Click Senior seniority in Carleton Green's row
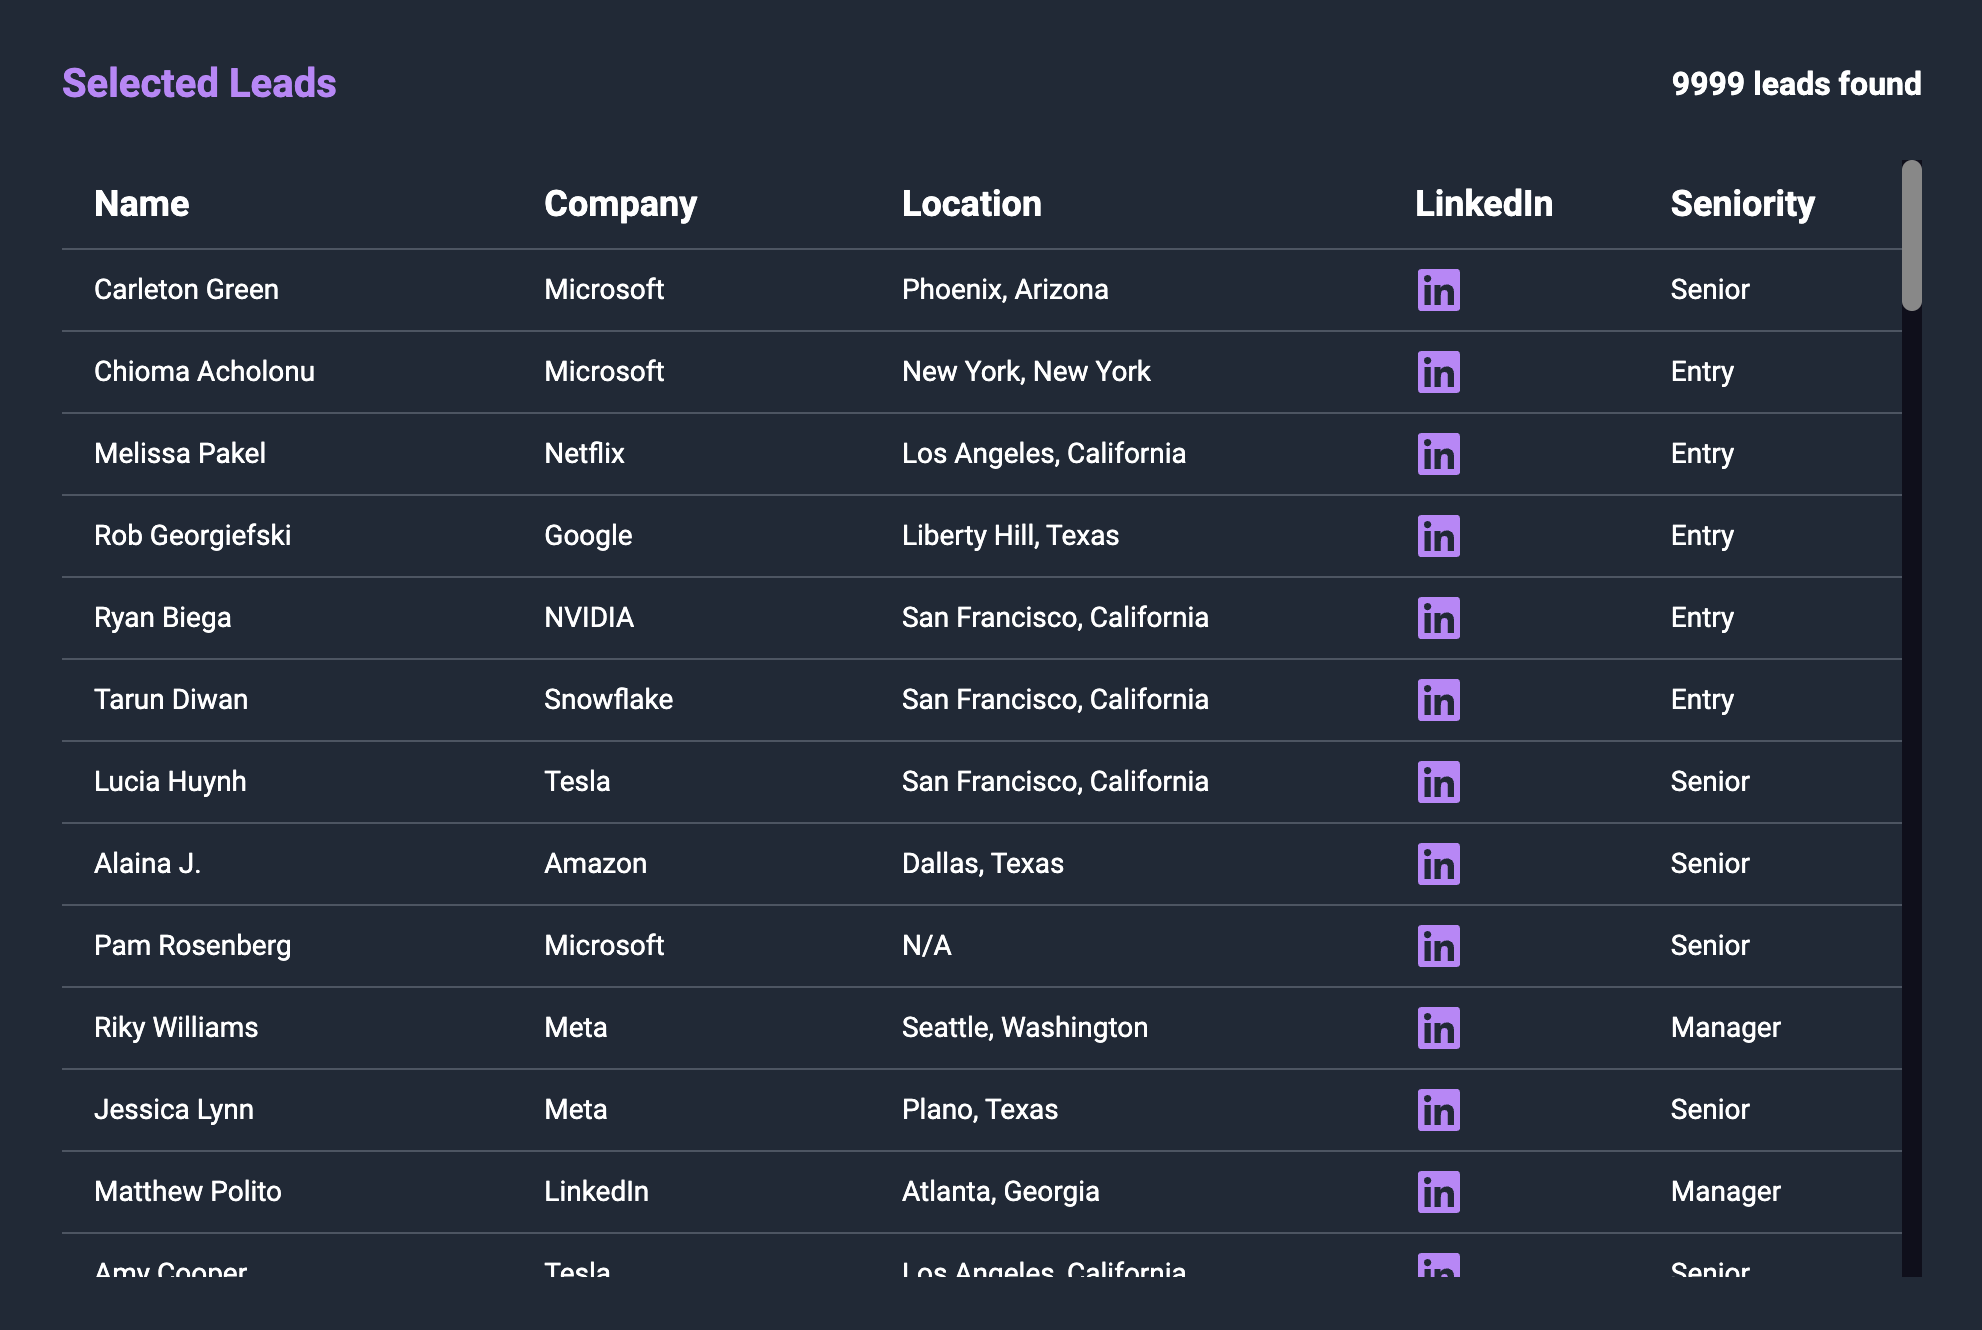This screenshot has height=1330, width=1982. coord(1710,290)
